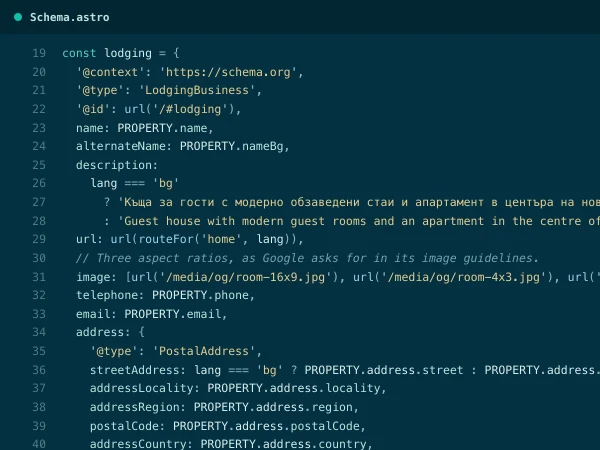The image size is (600, 450).
Task: Click line number 40 in the gutter
Action: coord(39,444)
